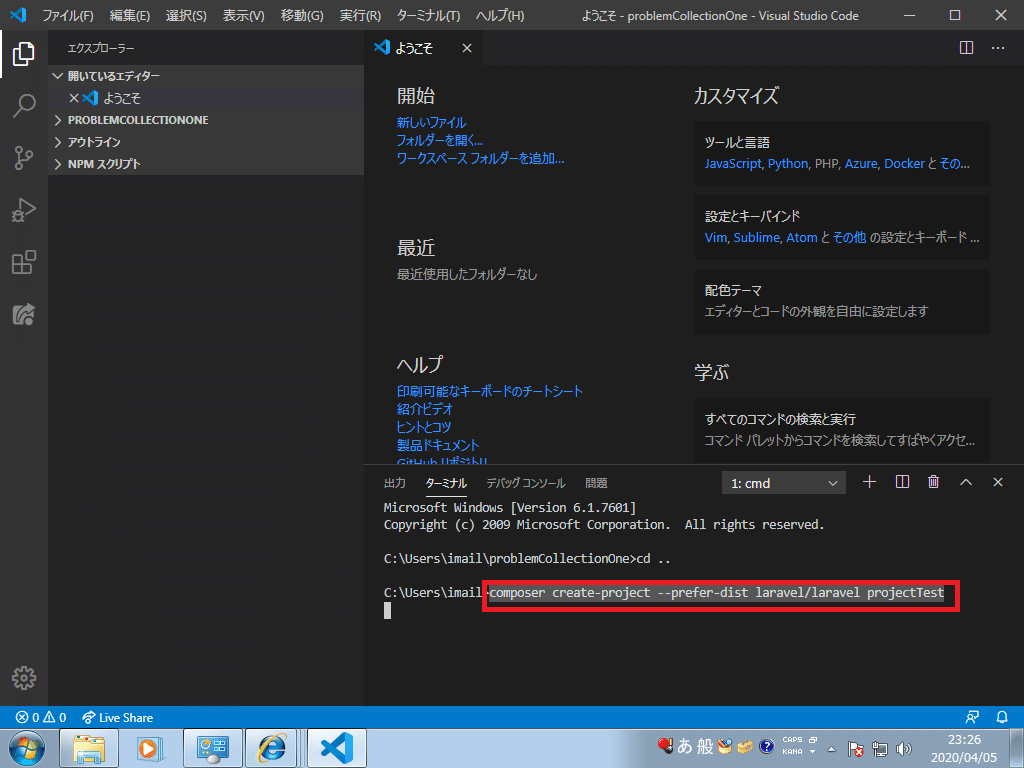Close the terminal panel

coord(998,482)
